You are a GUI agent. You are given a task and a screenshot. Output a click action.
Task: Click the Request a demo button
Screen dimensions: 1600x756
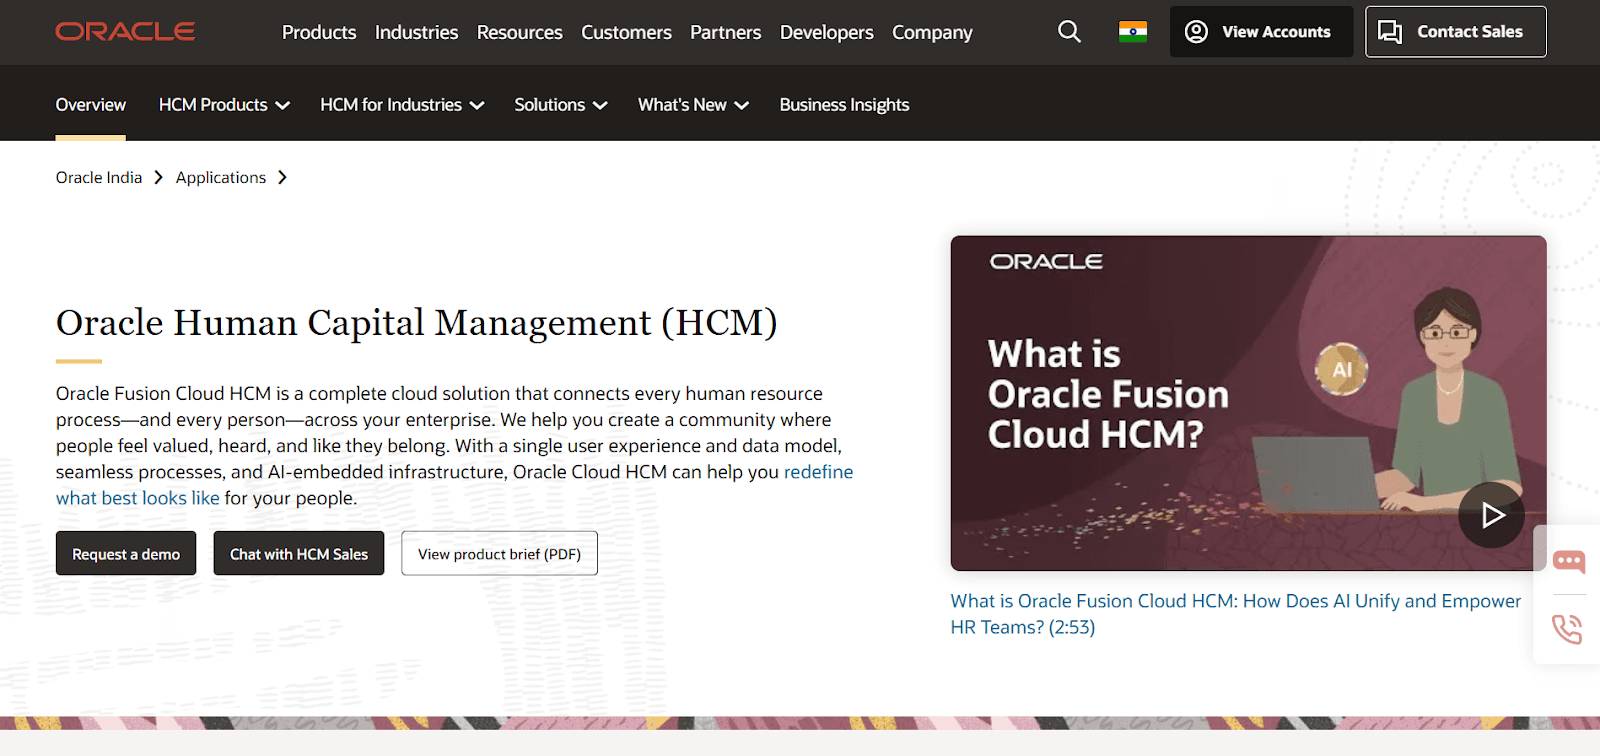[126, 553]
